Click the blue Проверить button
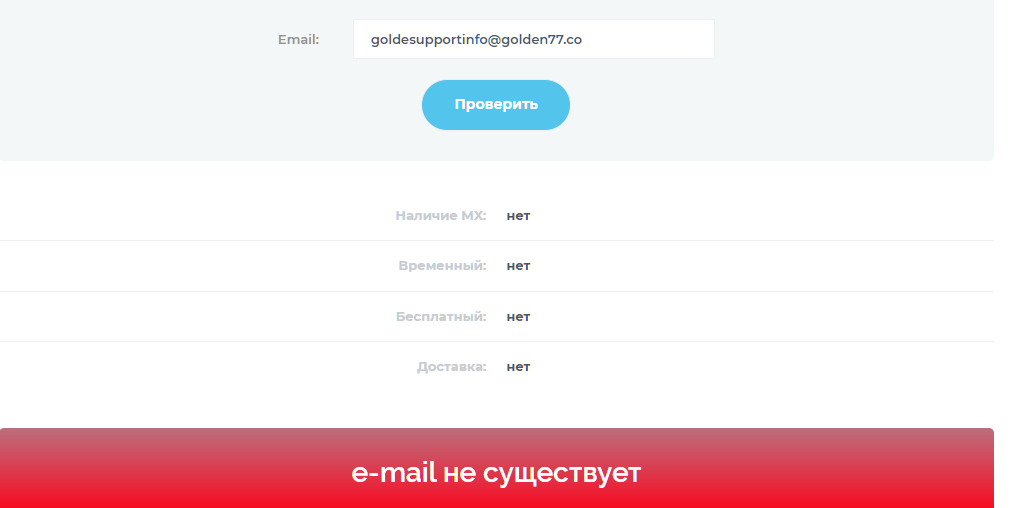Screen dimensions: 1036x508 click(x=496, y=104)
